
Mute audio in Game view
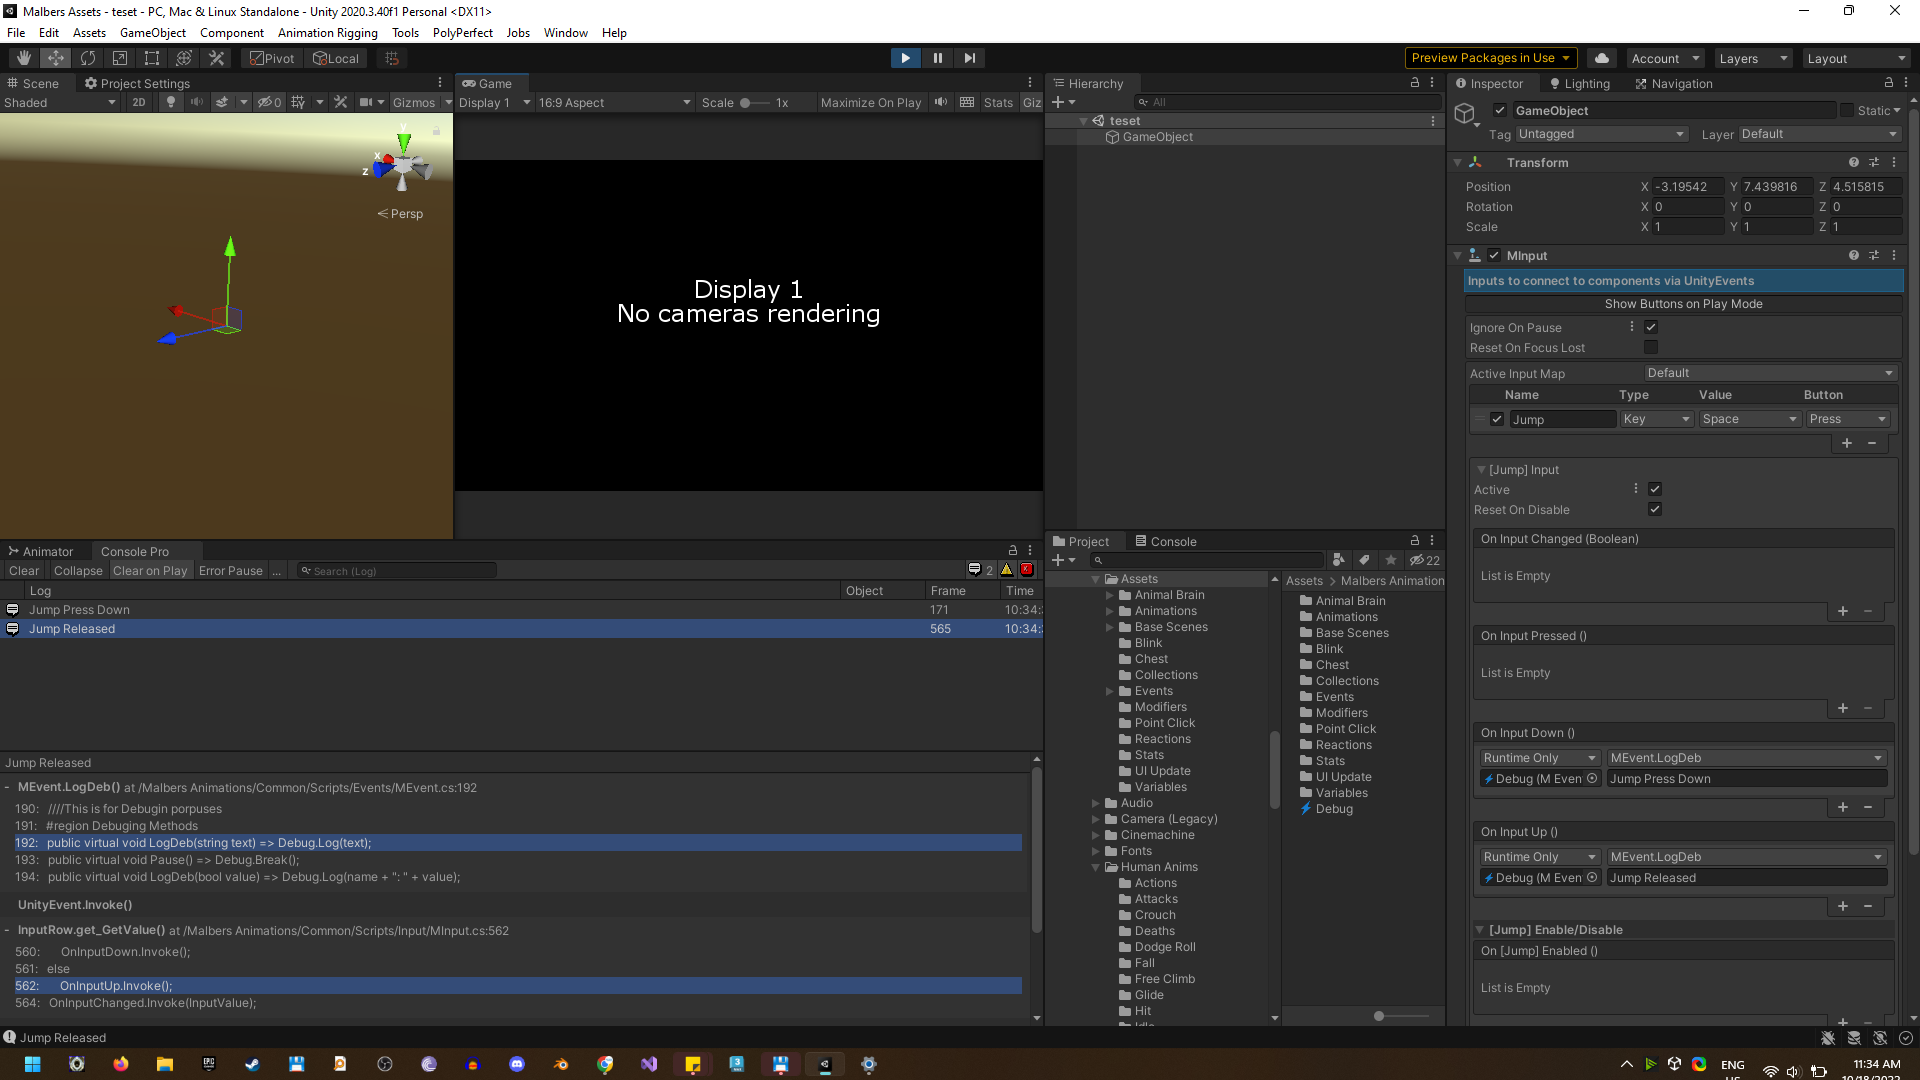pos(941,102)
